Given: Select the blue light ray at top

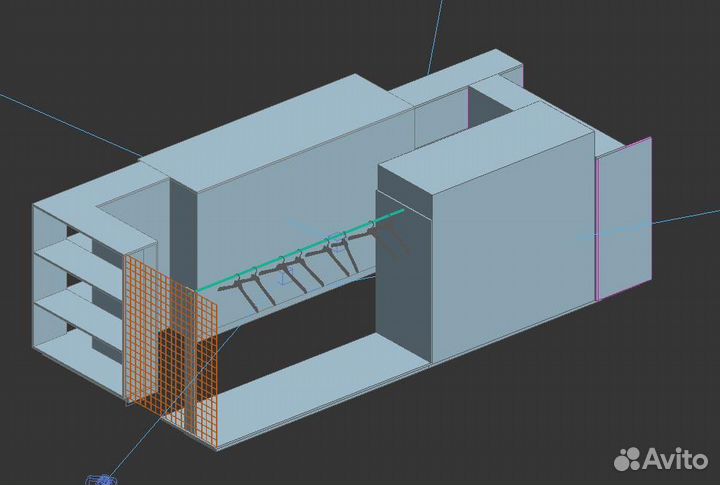Looking at the screenshot, I should [435, 40].
